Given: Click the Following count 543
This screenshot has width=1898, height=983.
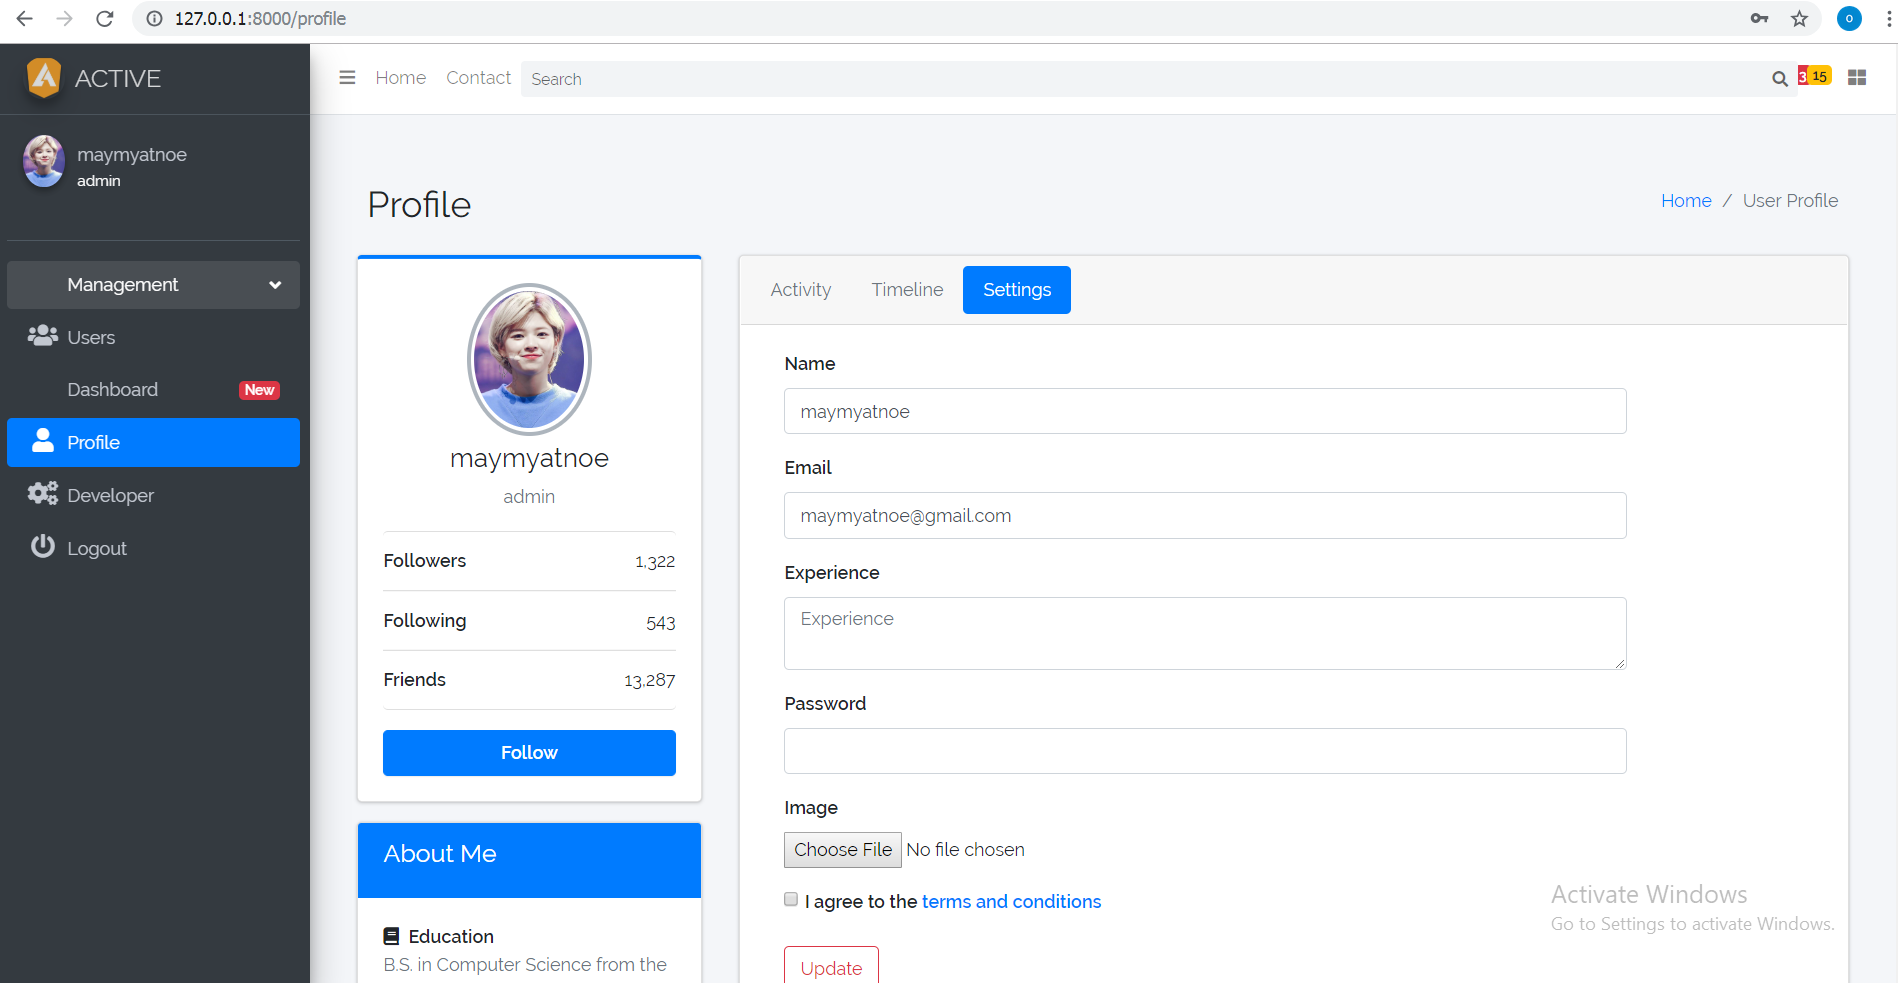Looking at the screenshot, I should (661, 623).
